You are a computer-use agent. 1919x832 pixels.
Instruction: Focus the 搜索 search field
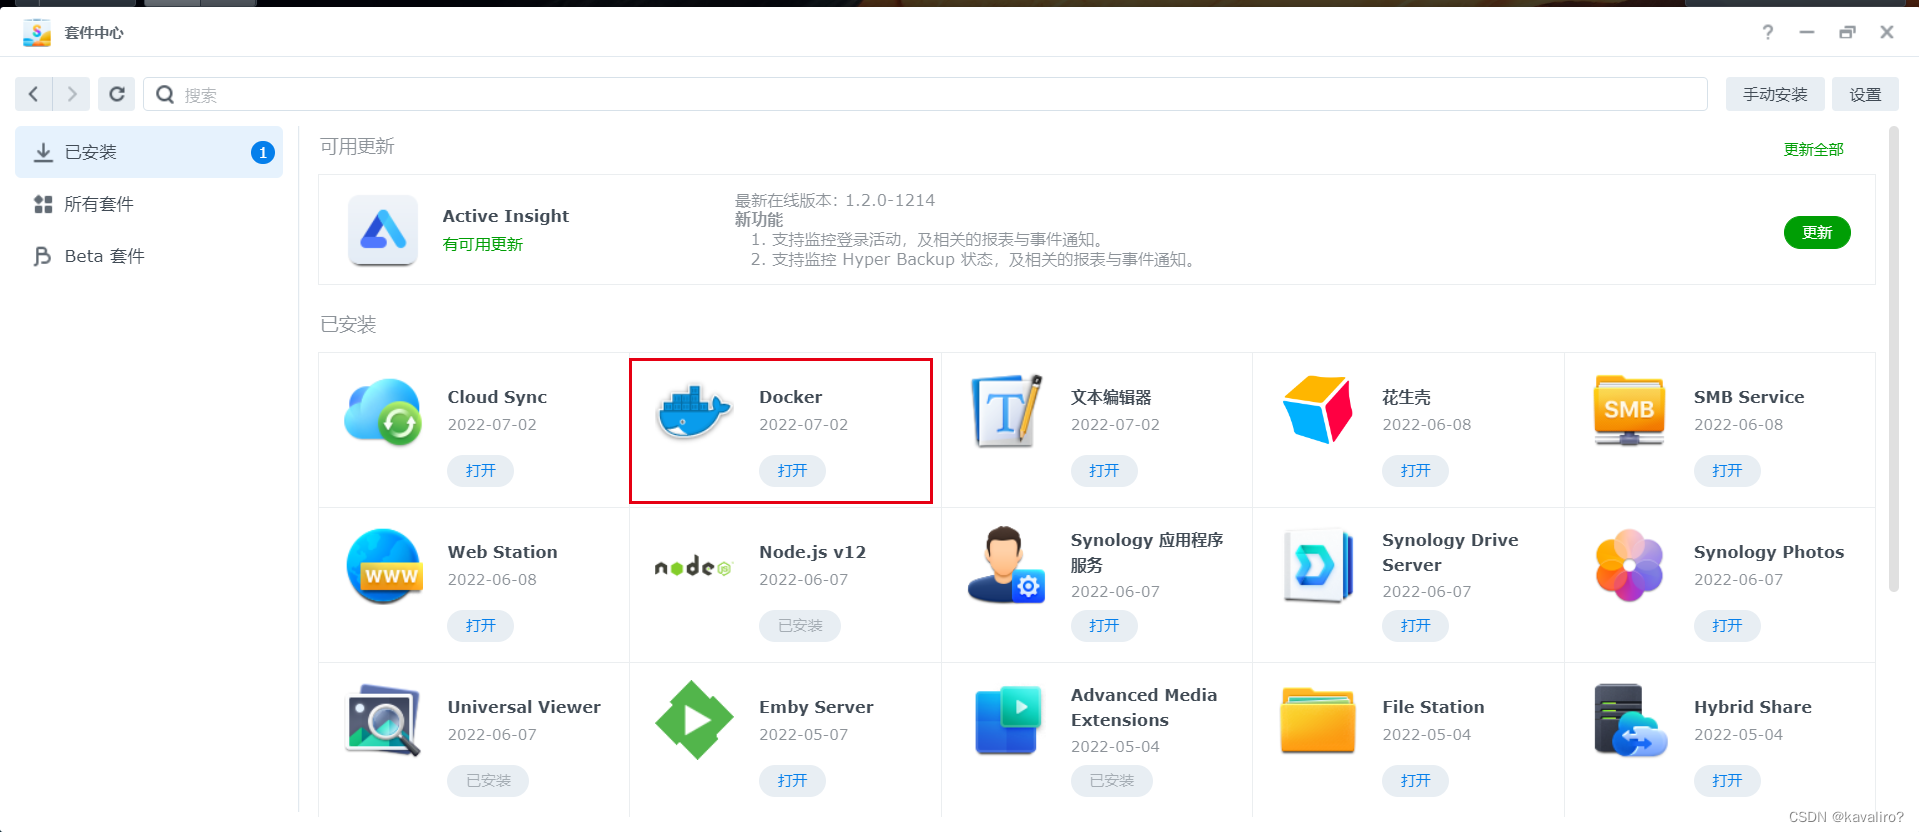[925, 94]
